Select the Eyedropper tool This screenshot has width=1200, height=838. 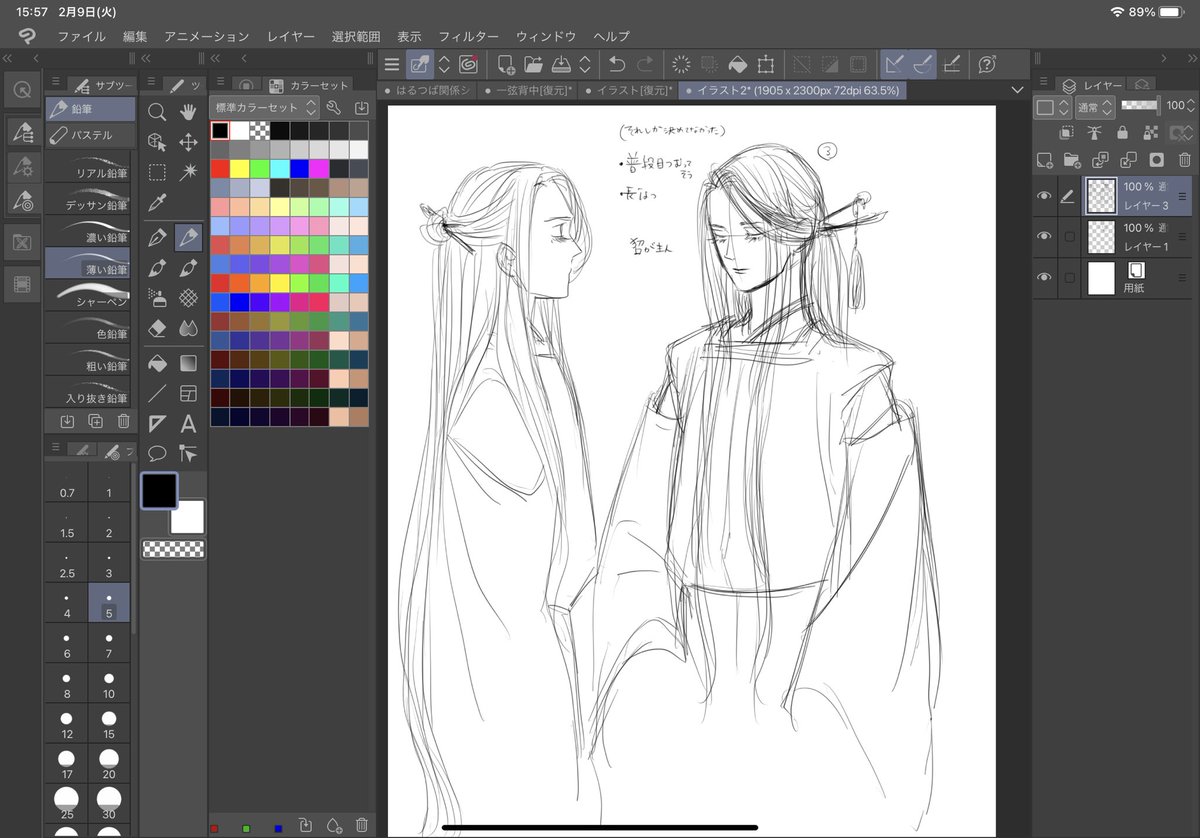tap(157, 203)
